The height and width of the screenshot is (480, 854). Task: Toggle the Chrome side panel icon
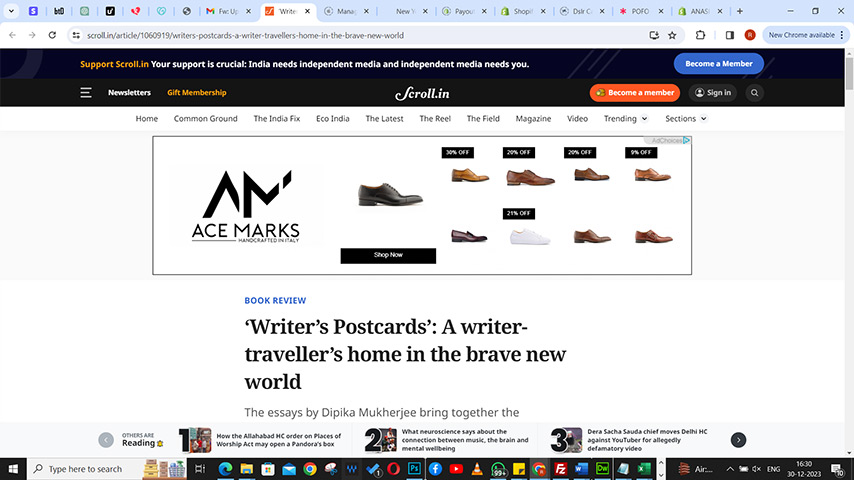pyautogui.click(x=730, y=35)
